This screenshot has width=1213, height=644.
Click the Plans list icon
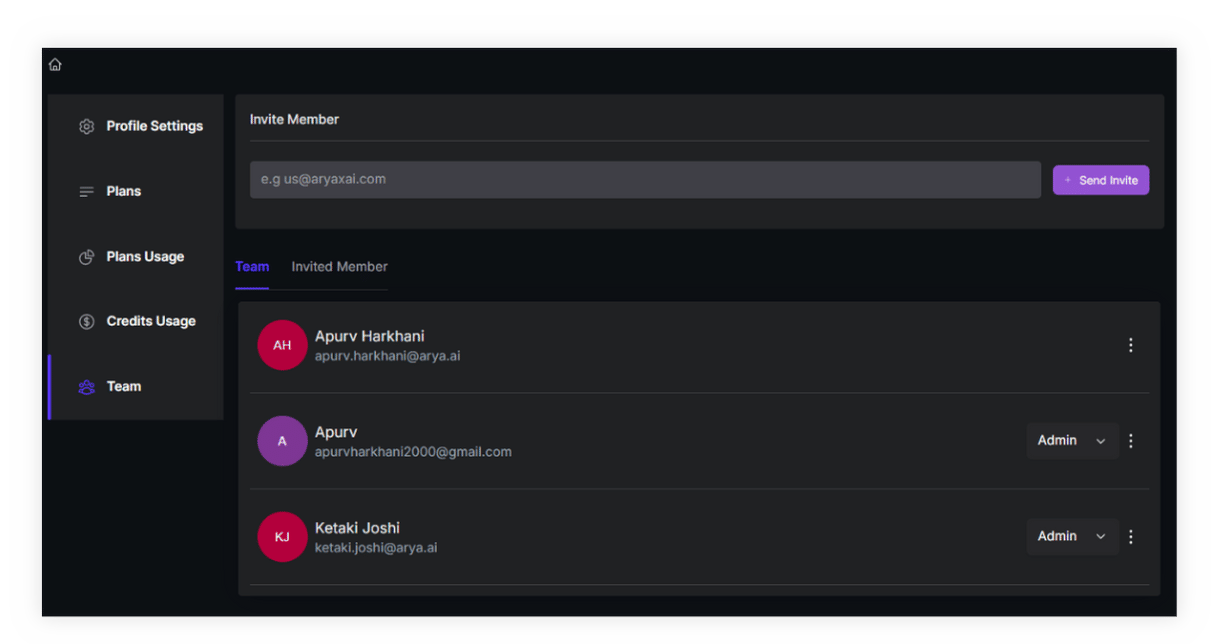point(87,192)
